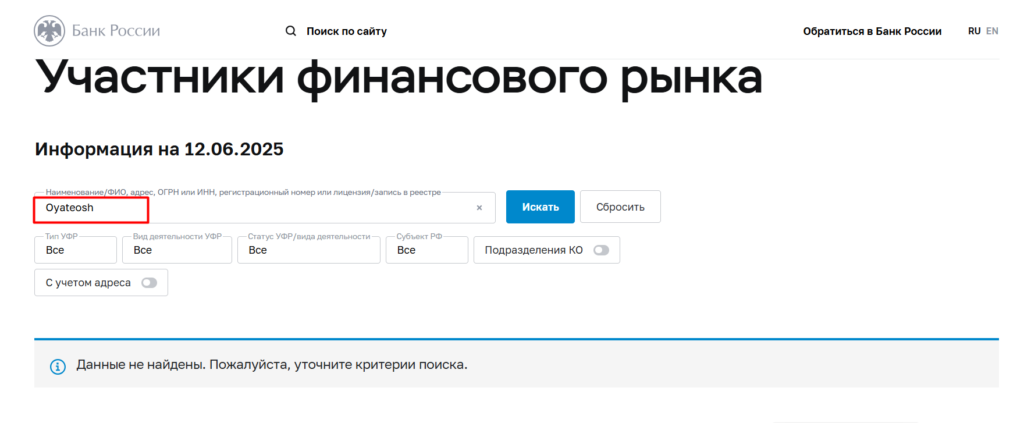1024x423 pixels.
Task: Click the Сбросить button
Action: [x=620, y=207]
